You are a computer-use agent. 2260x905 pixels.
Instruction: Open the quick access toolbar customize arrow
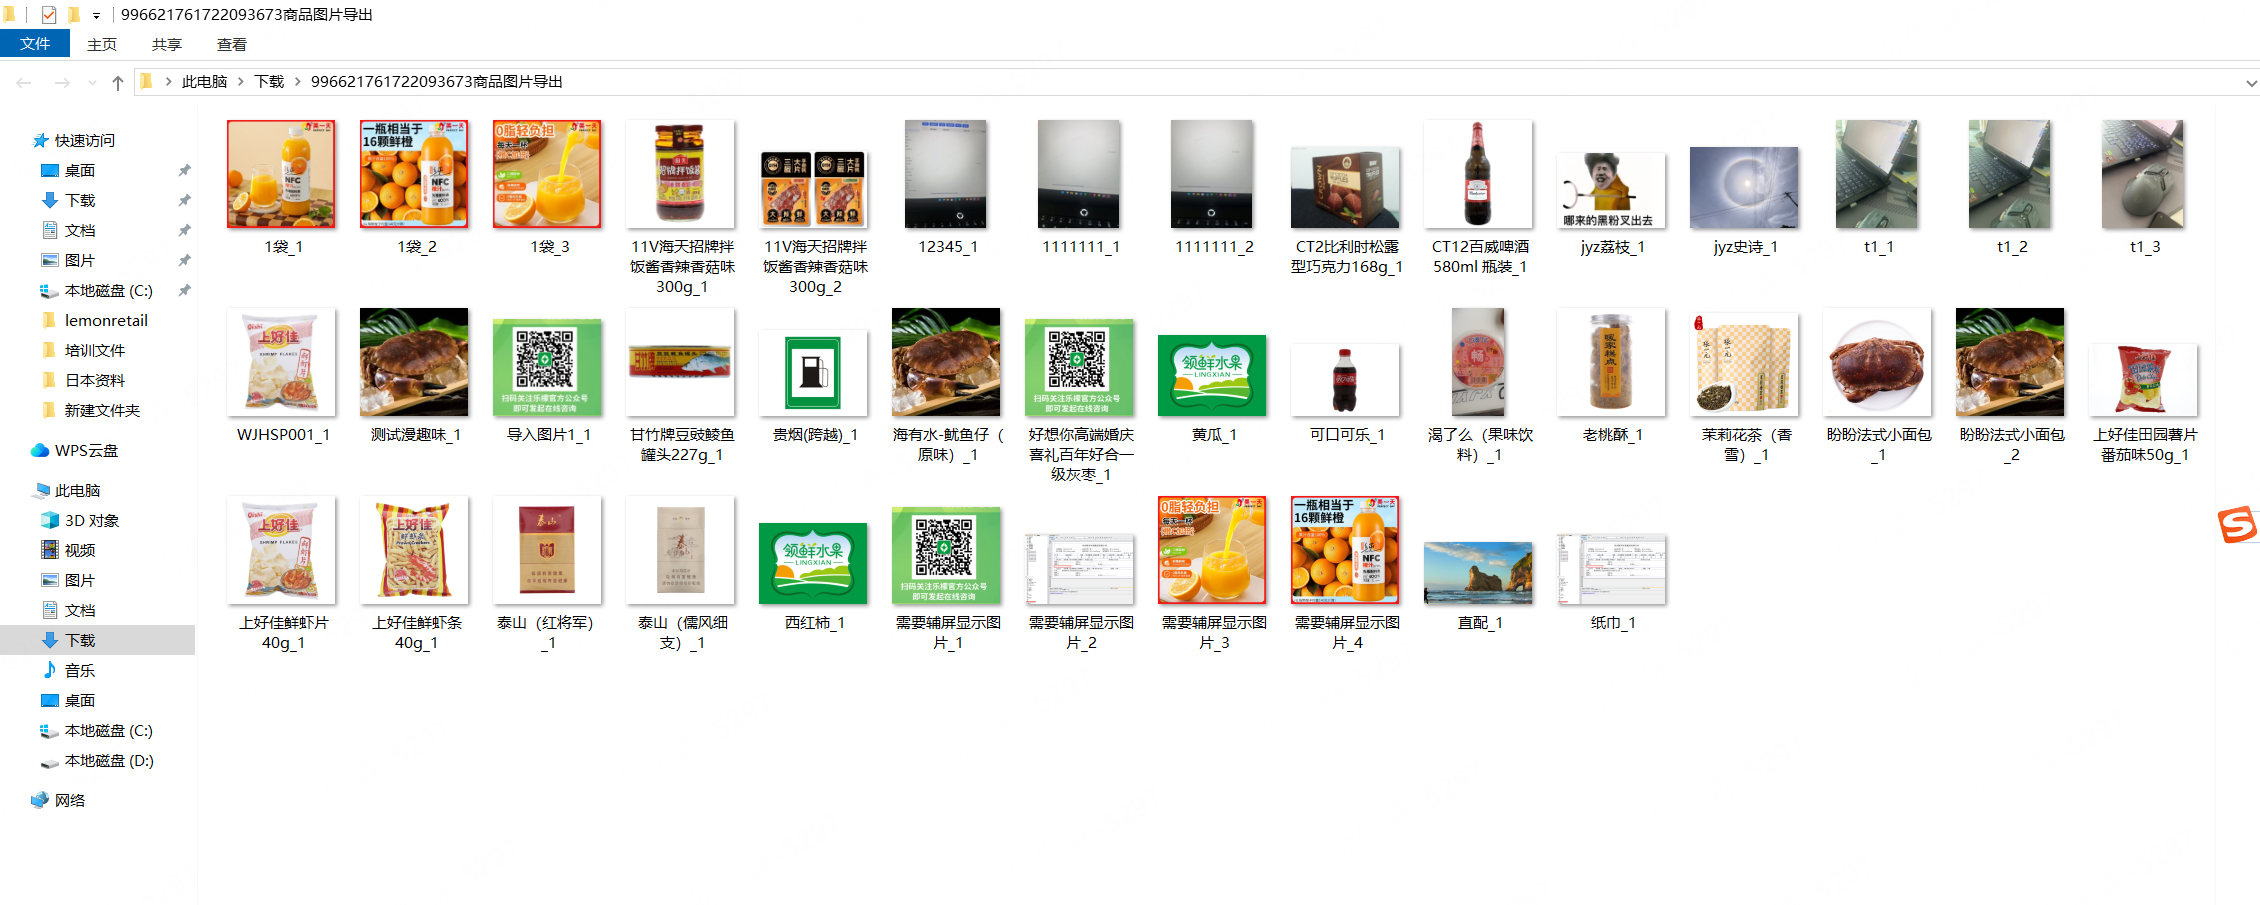(x=96, y=15)
